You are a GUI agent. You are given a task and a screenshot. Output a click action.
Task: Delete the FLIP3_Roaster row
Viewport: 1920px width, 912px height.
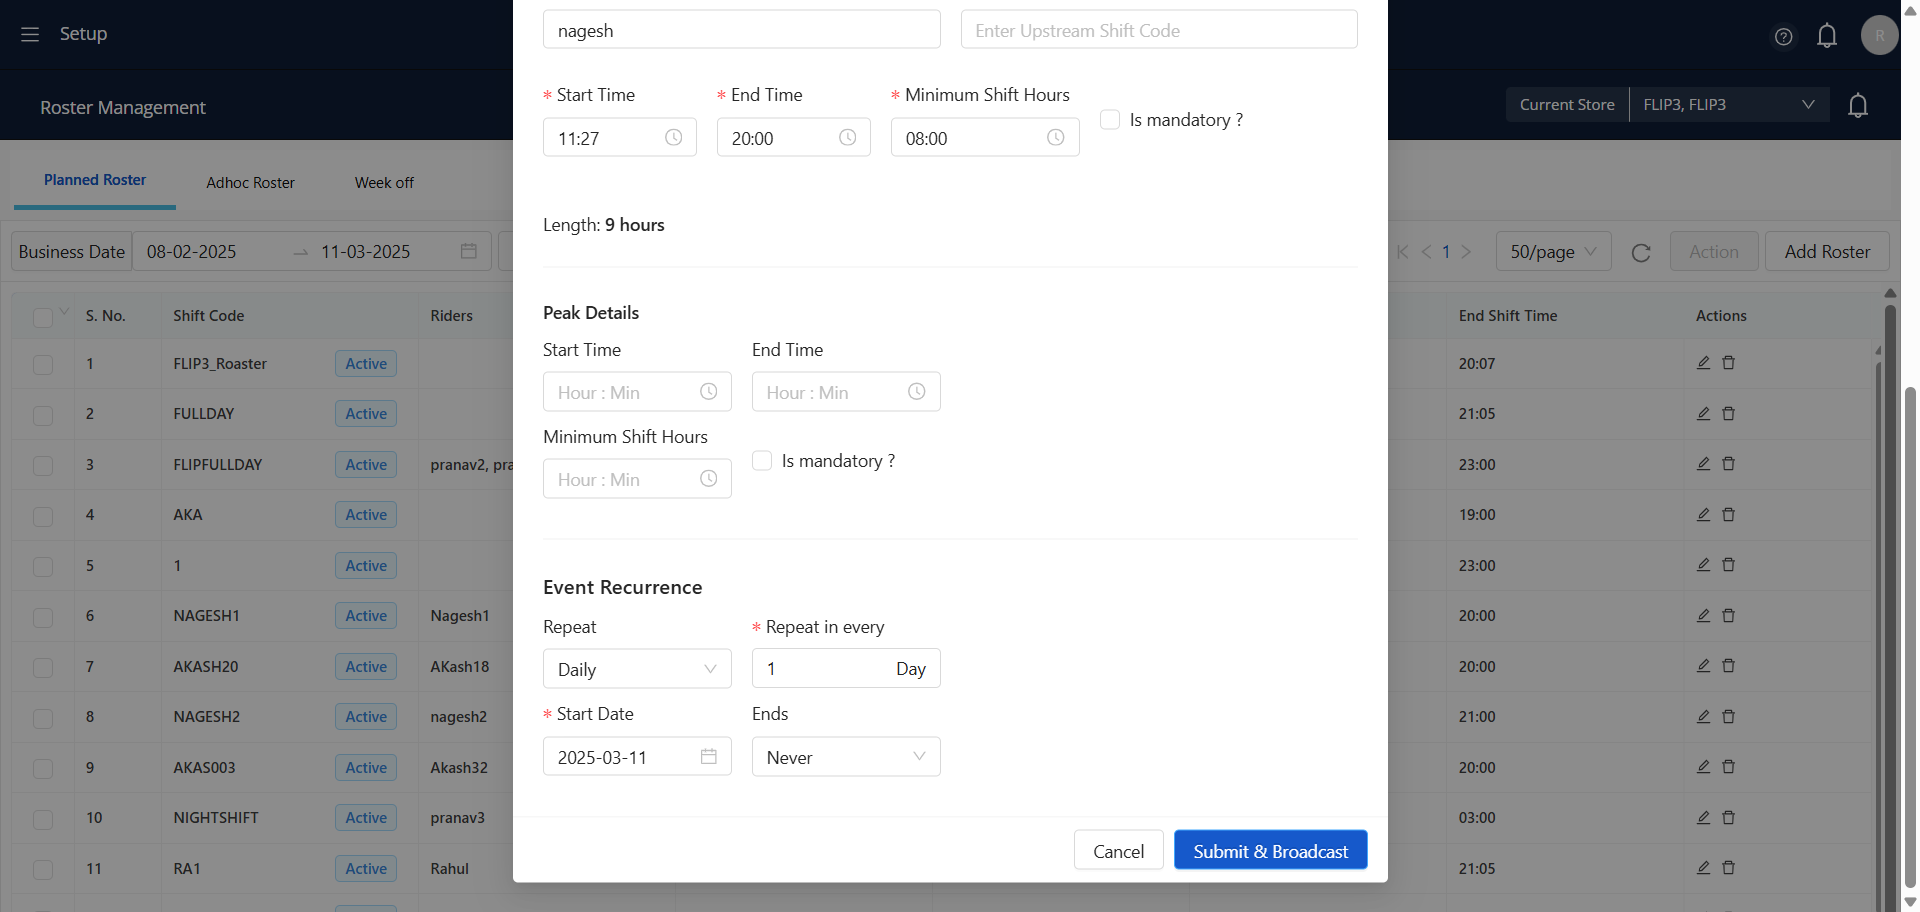click(1728, 363)
